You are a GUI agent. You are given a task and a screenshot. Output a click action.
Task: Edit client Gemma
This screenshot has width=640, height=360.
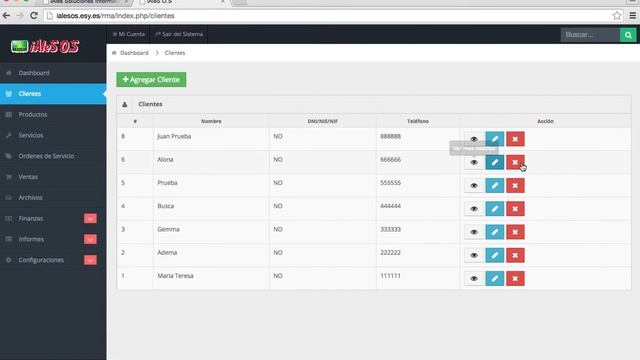pos(495,232)
